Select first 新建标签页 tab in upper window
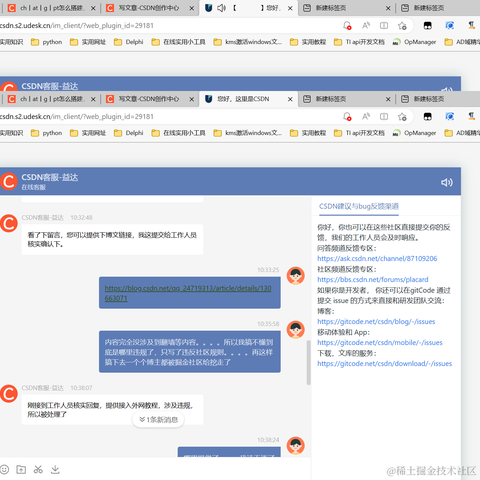This screenshot has width=480, height=480. 347,8
